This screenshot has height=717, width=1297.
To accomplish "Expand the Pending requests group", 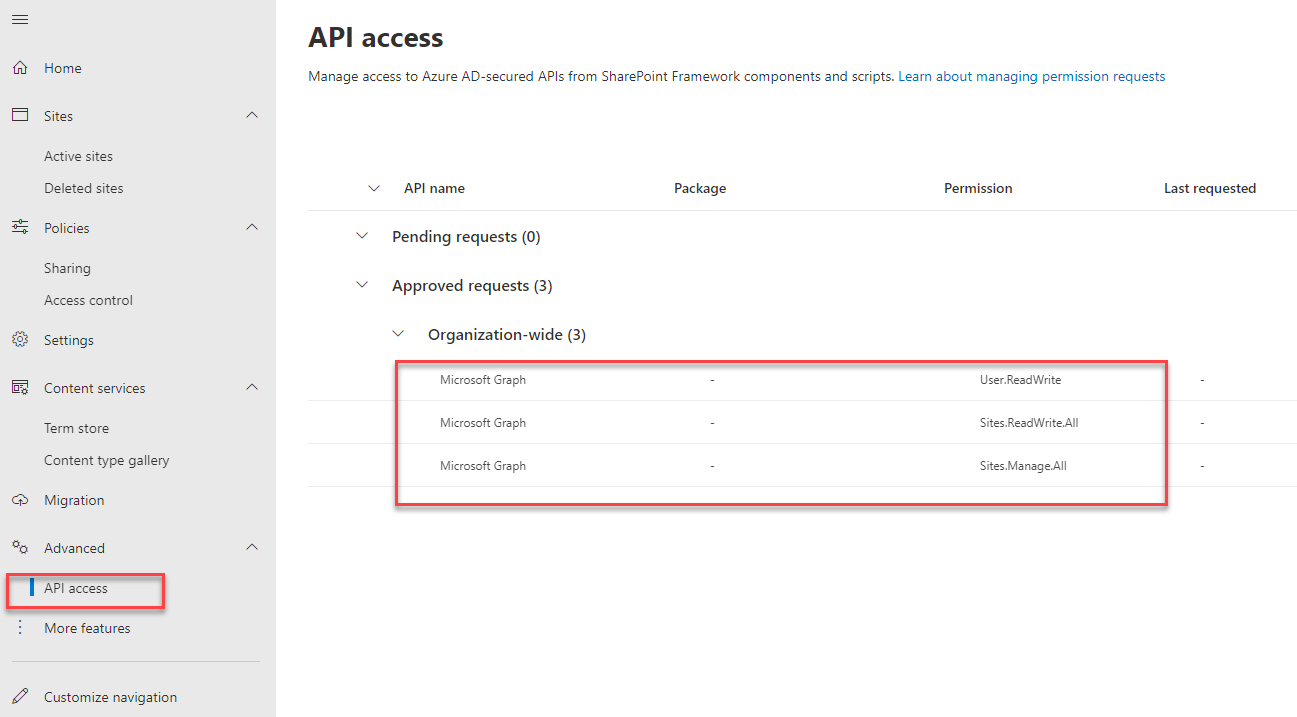I will click(x=362, y=235).
